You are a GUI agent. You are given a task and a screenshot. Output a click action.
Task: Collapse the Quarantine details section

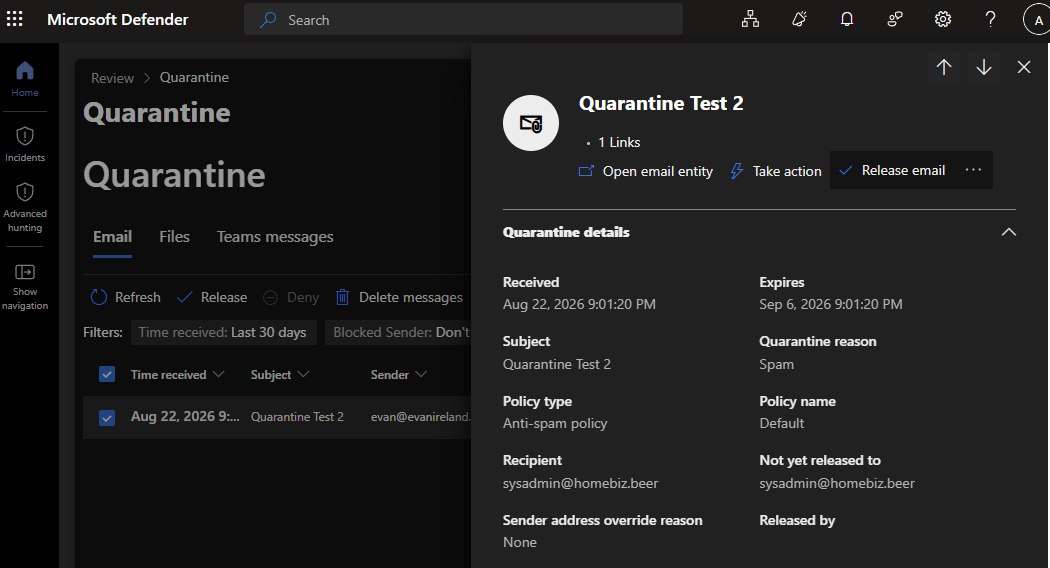point(1008,232)
